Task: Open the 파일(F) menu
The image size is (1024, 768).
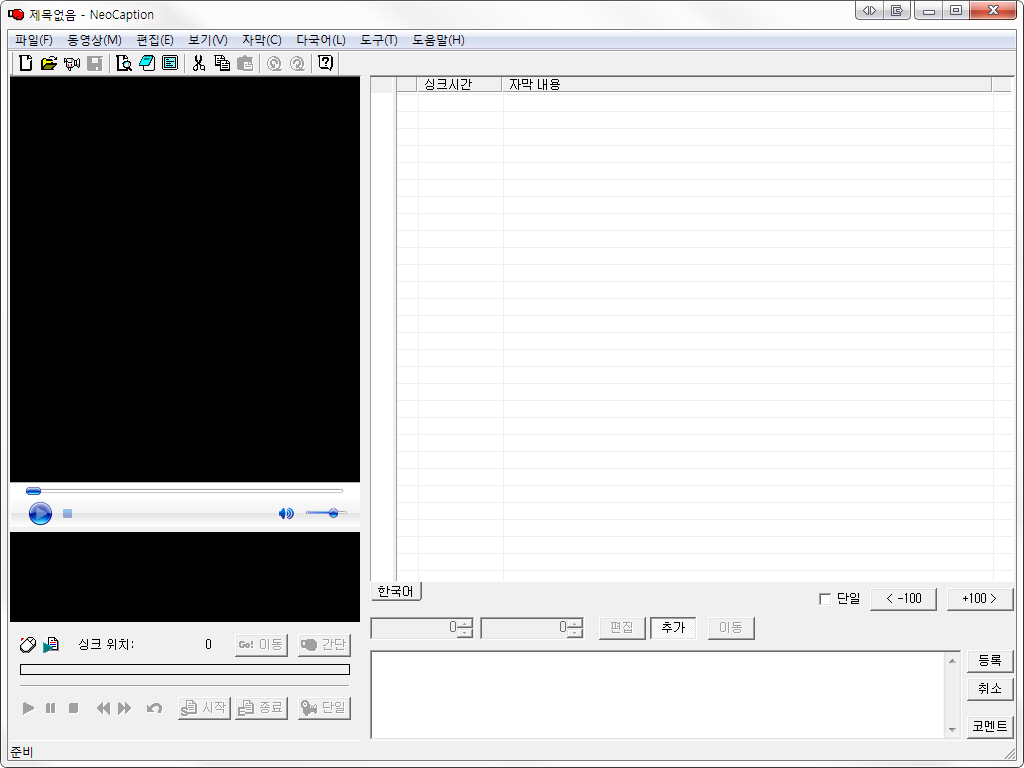Action: [x=34, y=40]
